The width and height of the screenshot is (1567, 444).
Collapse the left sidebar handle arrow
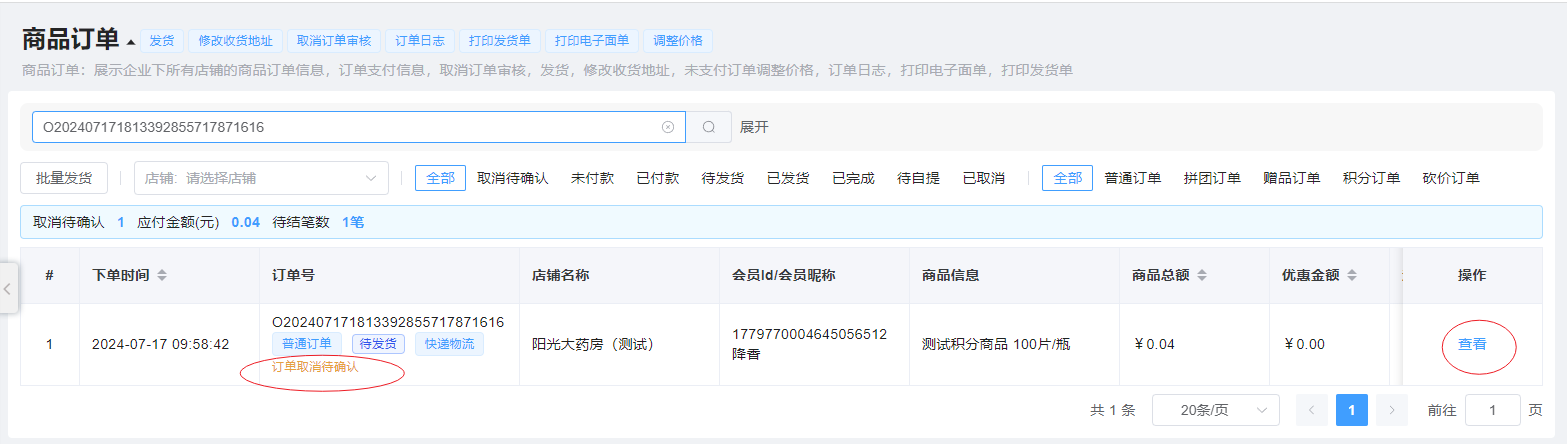click(8, 290)
